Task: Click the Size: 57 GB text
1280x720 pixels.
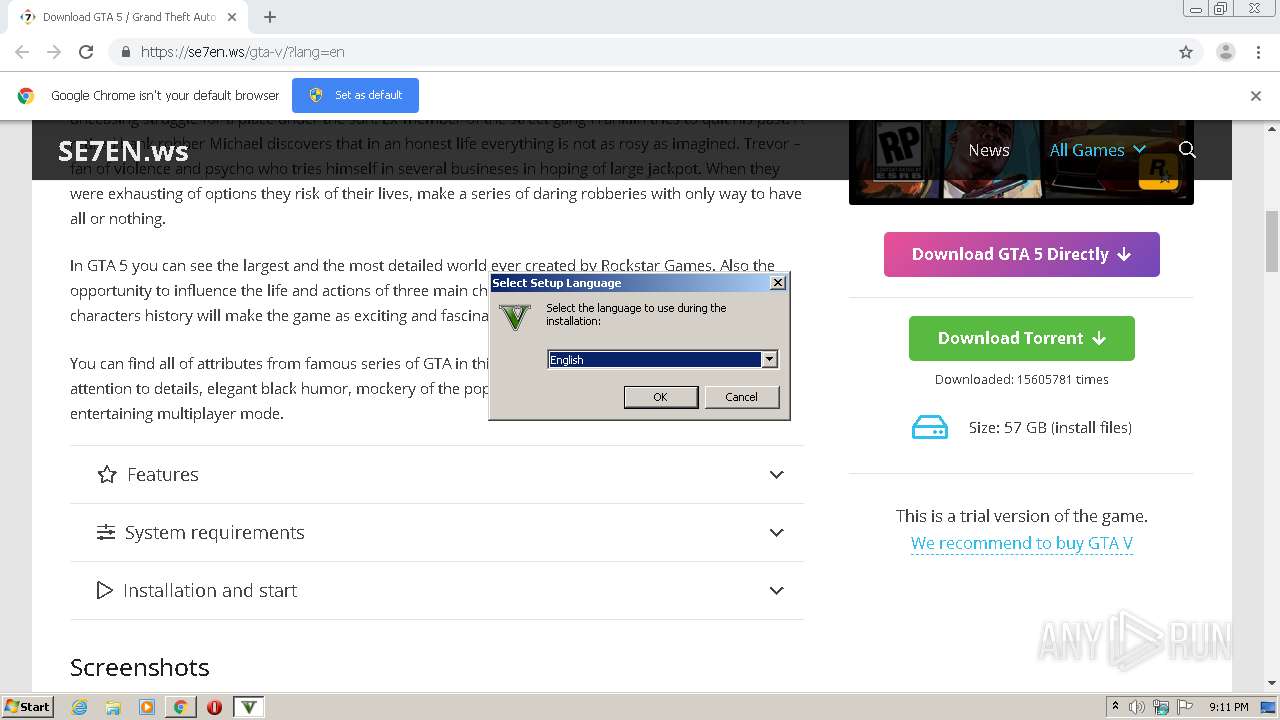Action: coord(1050,428)
